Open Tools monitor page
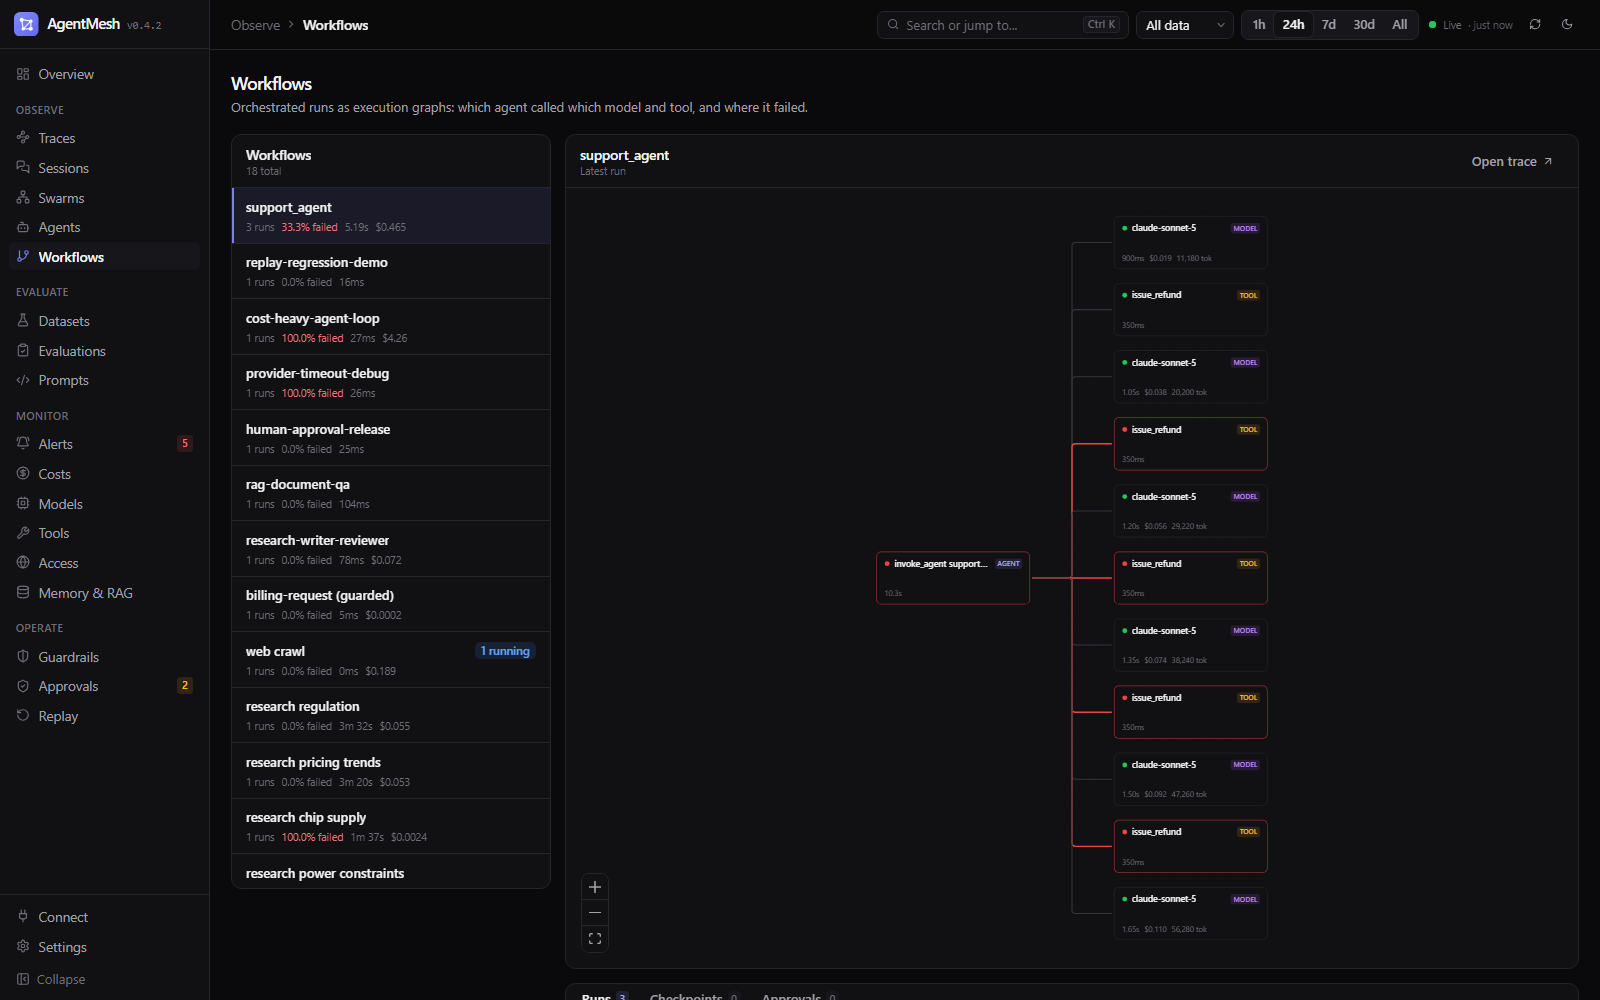Image resolution: width=1600 pixels, height=1000 pixels. pos(104,533)
